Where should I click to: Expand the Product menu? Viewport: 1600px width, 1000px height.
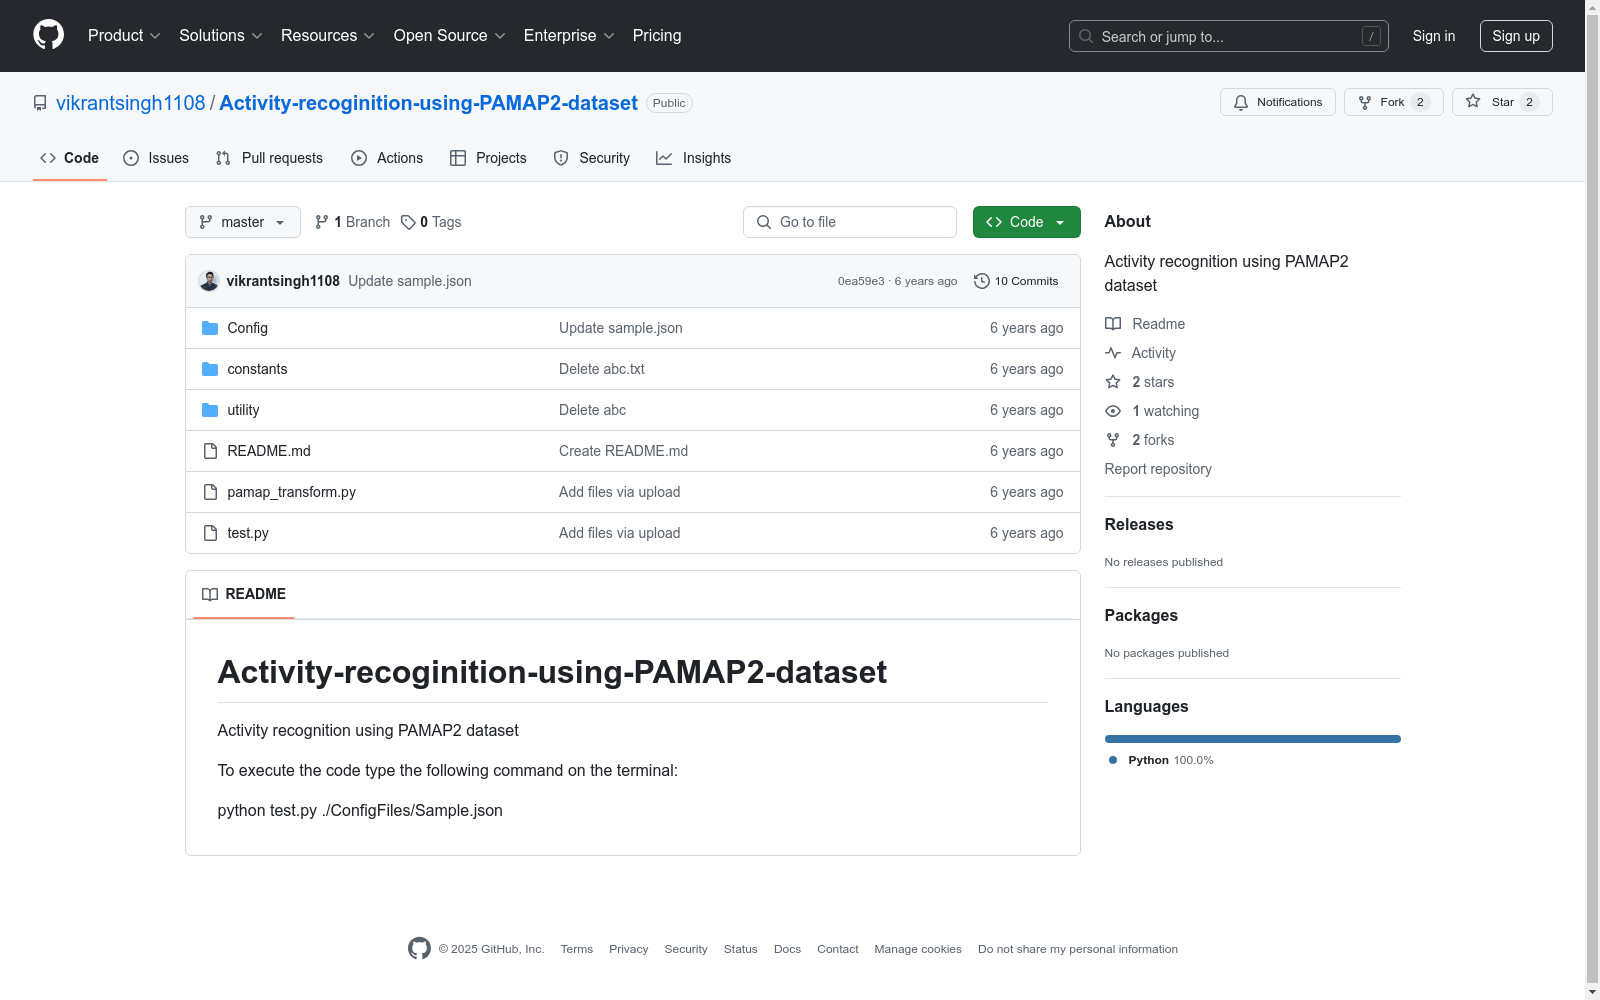(124, 36)
